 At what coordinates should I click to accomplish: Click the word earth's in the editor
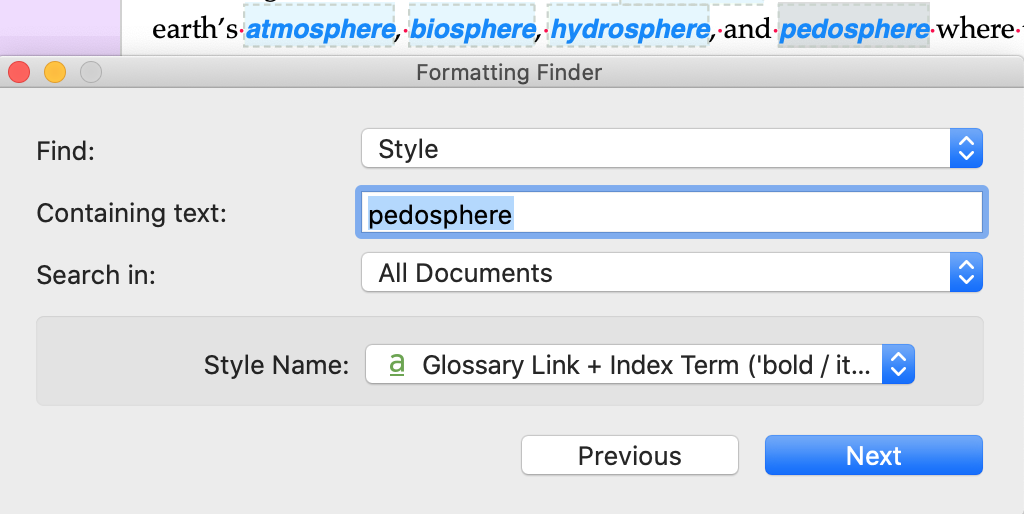(x=195, y=29)
